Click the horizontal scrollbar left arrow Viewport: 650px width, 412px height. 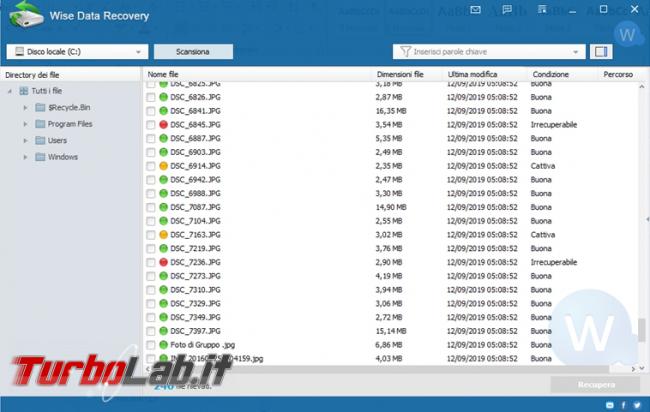[x=148, y=368]
